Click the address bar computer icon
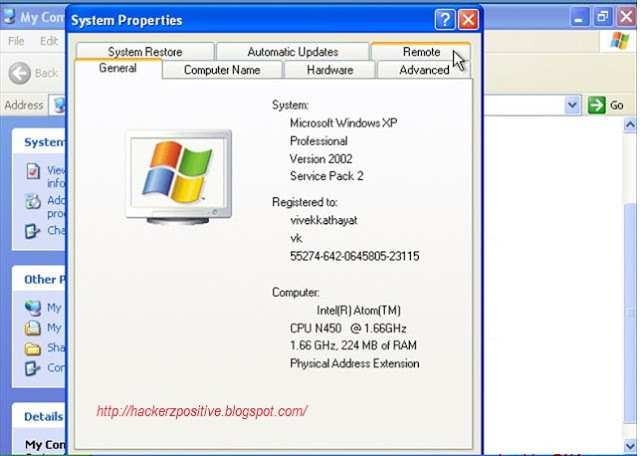 (60, 105)
